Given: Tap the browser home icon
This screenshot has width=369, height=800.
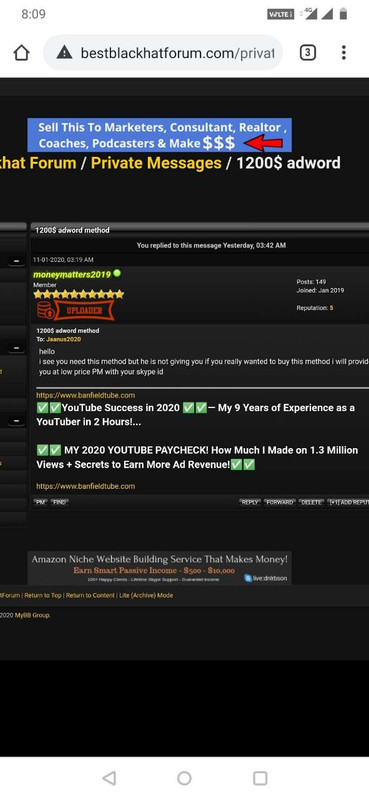Looking at the screenshot, I should coord(21,53).
